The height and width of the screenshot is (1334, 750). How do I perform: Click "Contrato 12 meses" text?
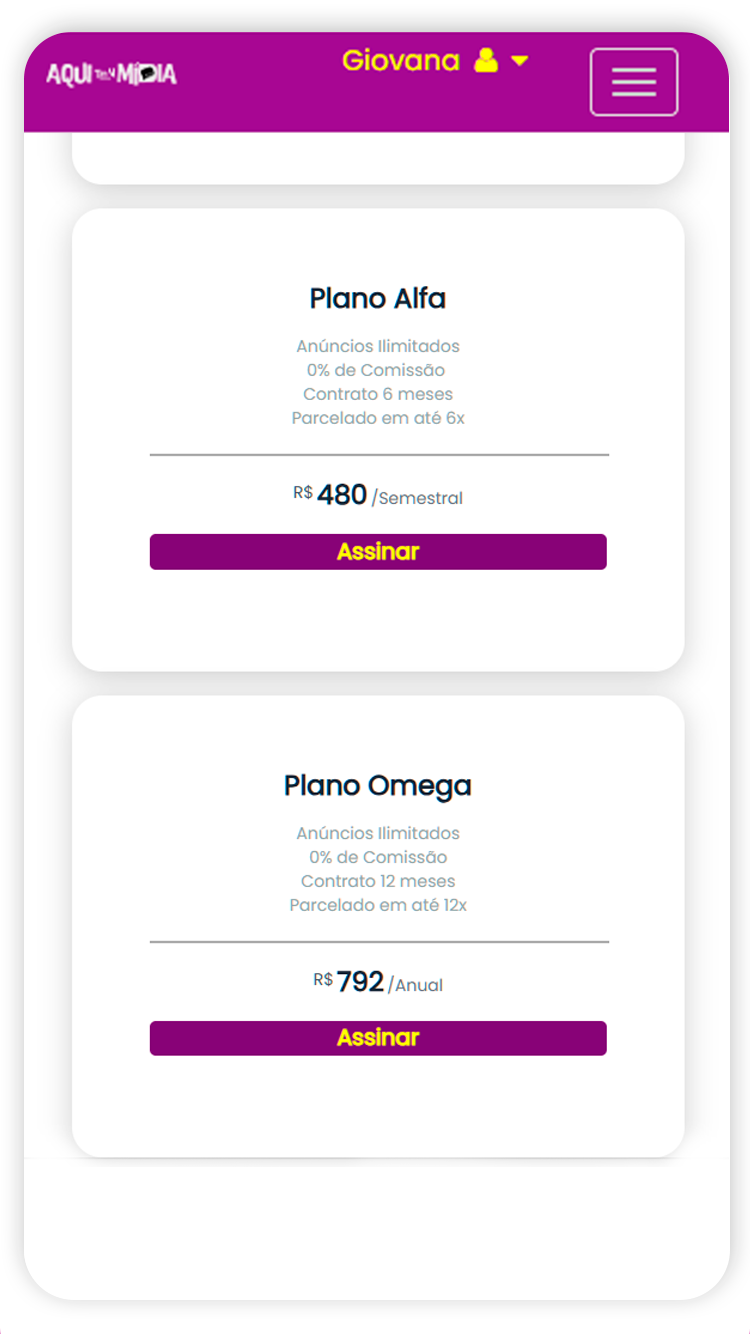point(378,881)
